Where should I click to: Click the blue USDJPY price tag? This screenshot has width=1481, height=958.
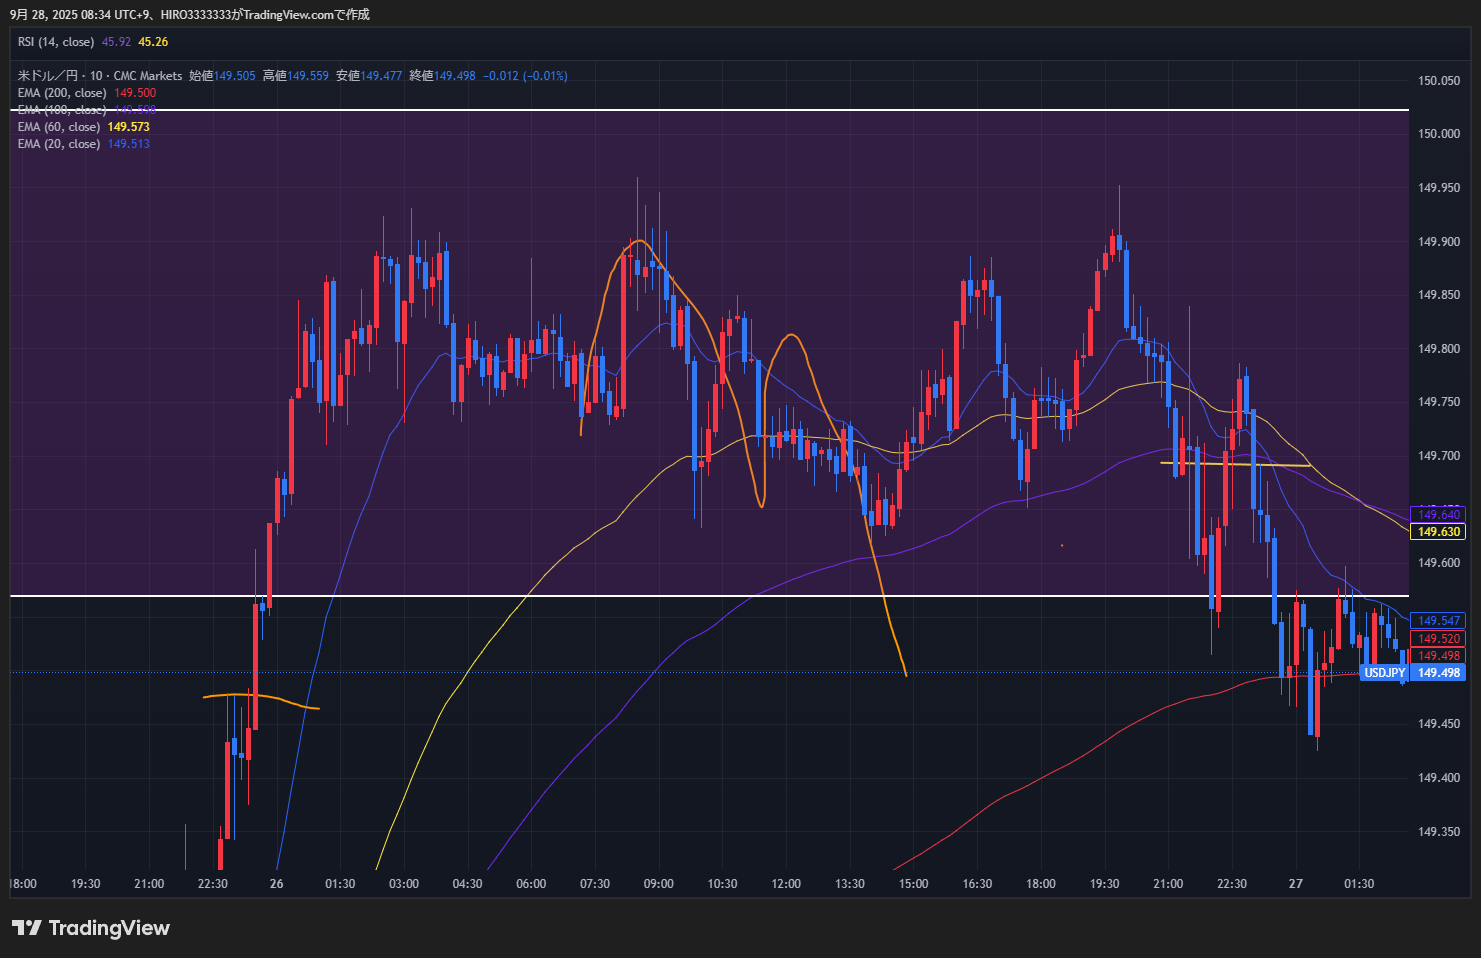[1384, 673]
